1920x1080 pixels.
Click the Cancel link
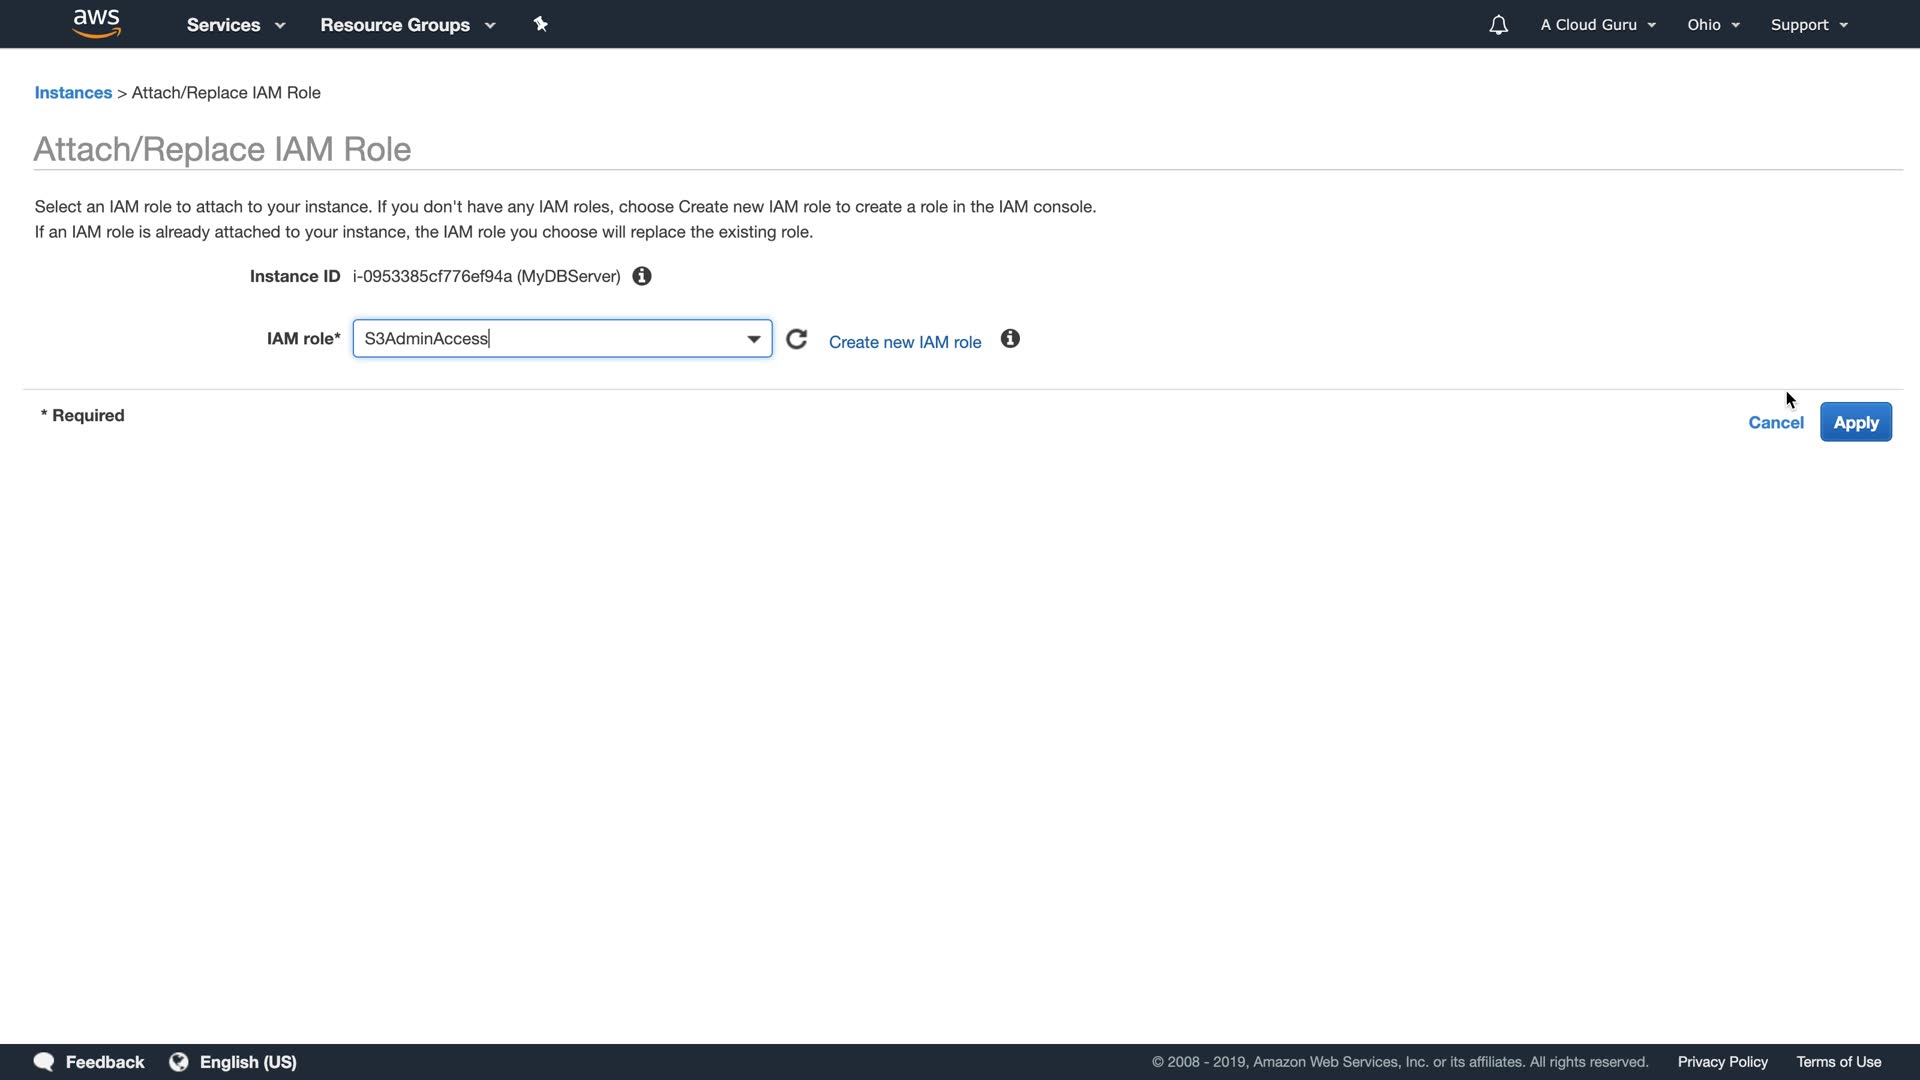click(x=1775, y=422)
